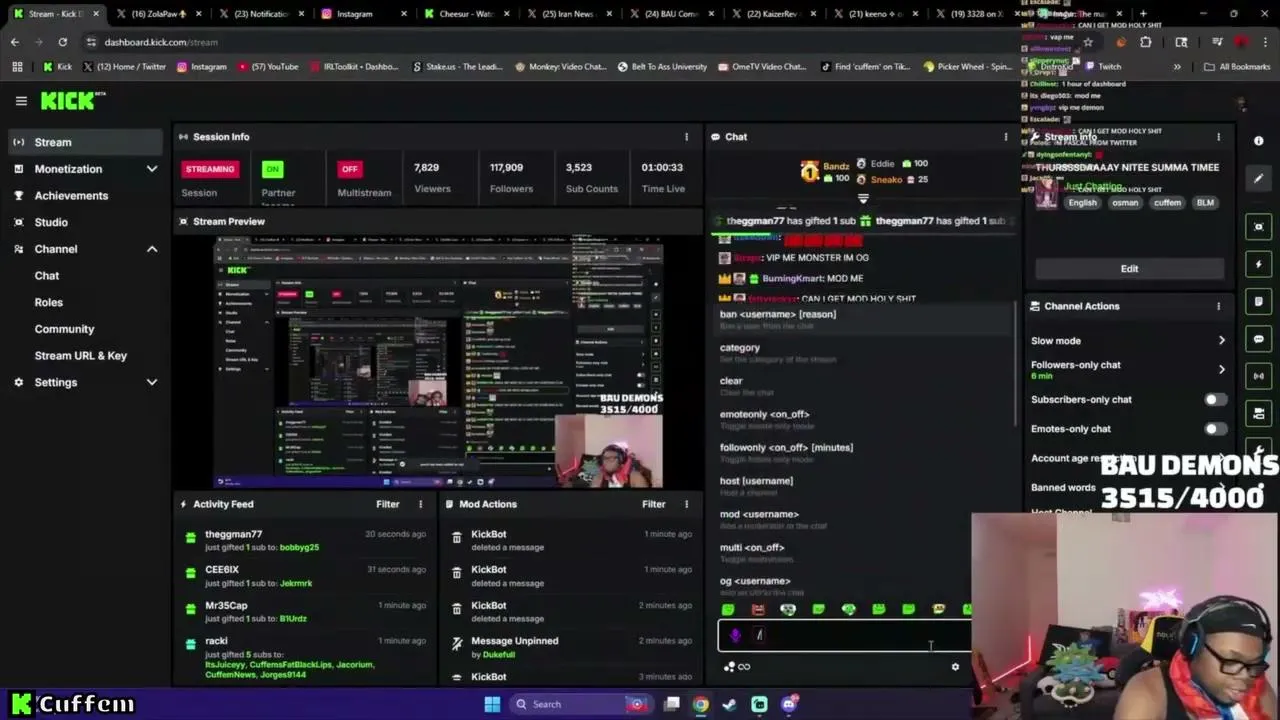Viewport: 1280px width, 720px height.
Task: Open Chat panel three-dot options
Action: pyautogui.click(x=1006, y=137)
